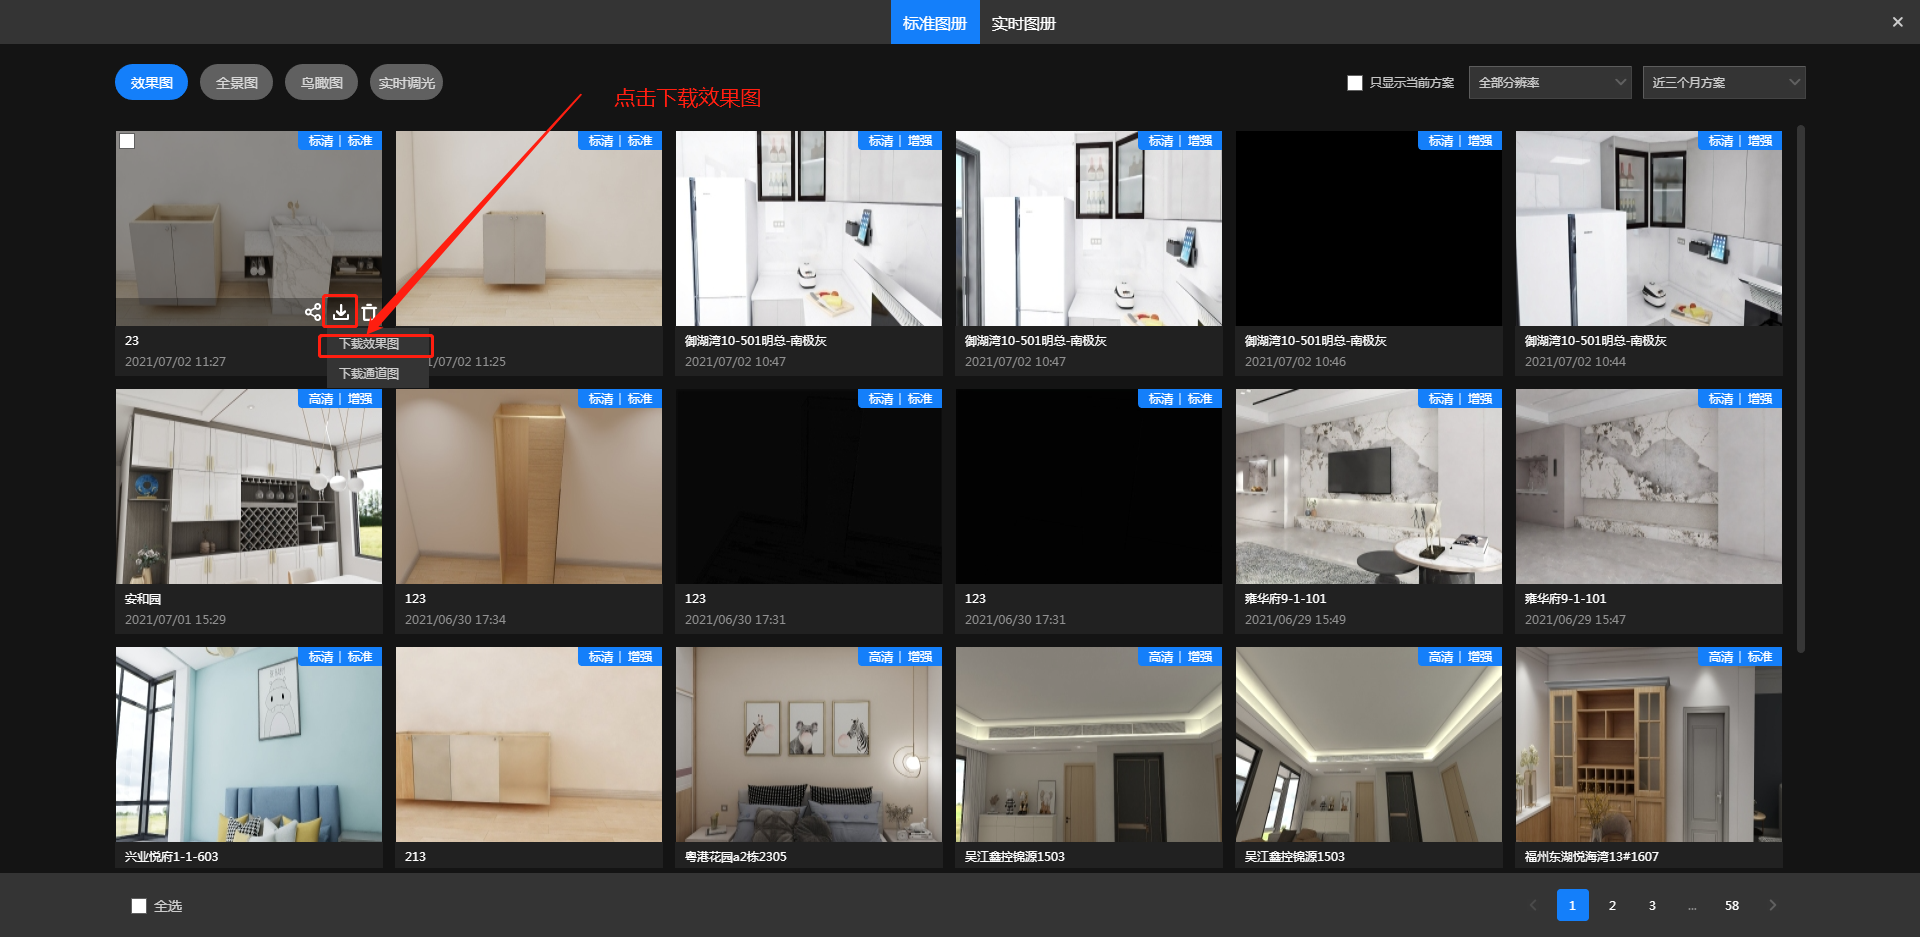Click the trash icon on rendering 23
This screenshot has height=937, width=1920.
click(x=369, y=312)
